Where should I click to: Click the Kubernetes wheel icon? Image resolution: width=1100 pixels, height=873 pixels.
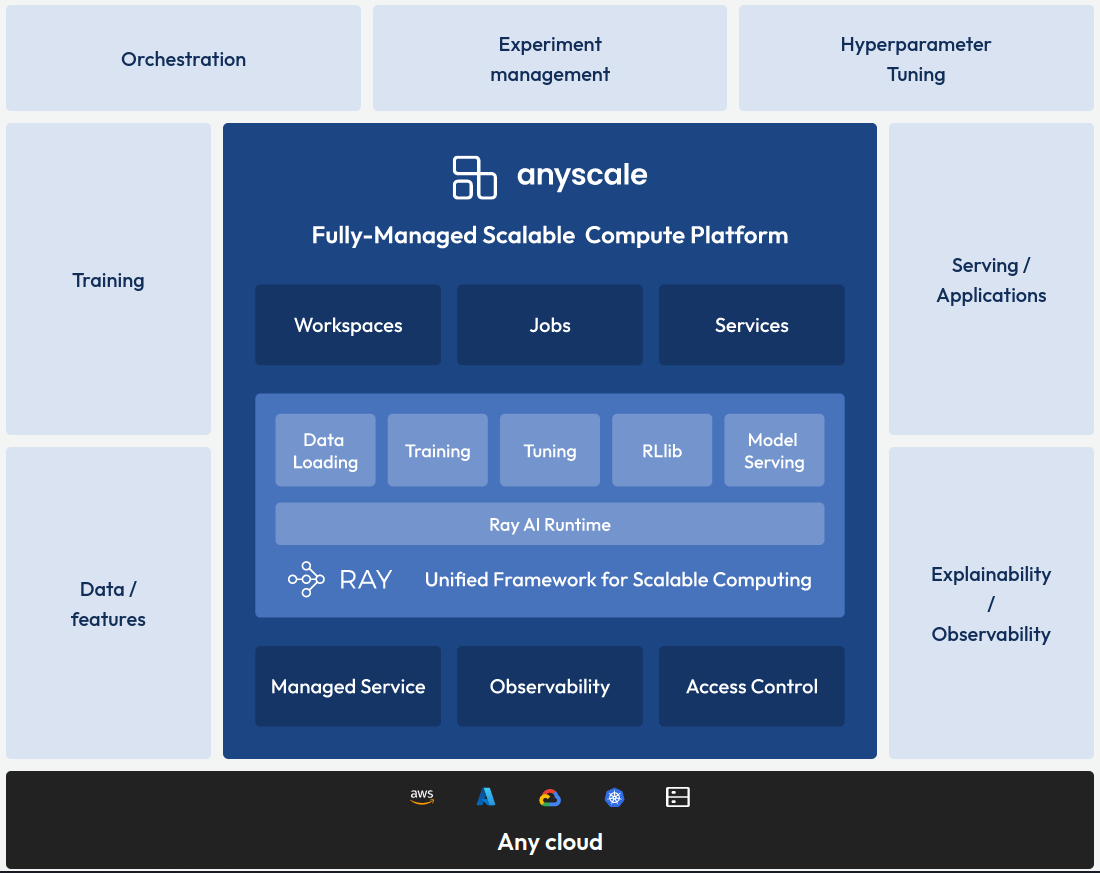tap(614, 797)
